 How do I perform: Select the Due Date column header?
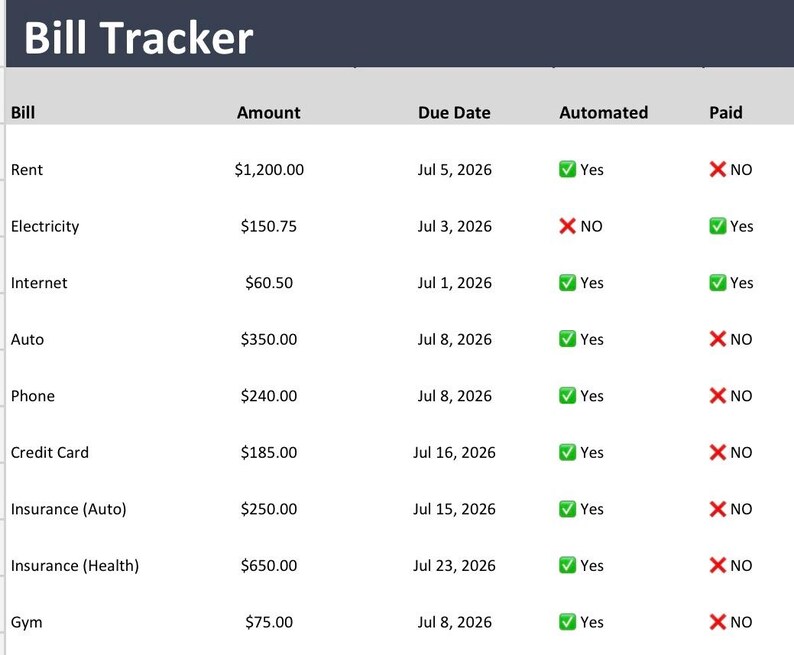pyautogui.click(x=454, y=112)
